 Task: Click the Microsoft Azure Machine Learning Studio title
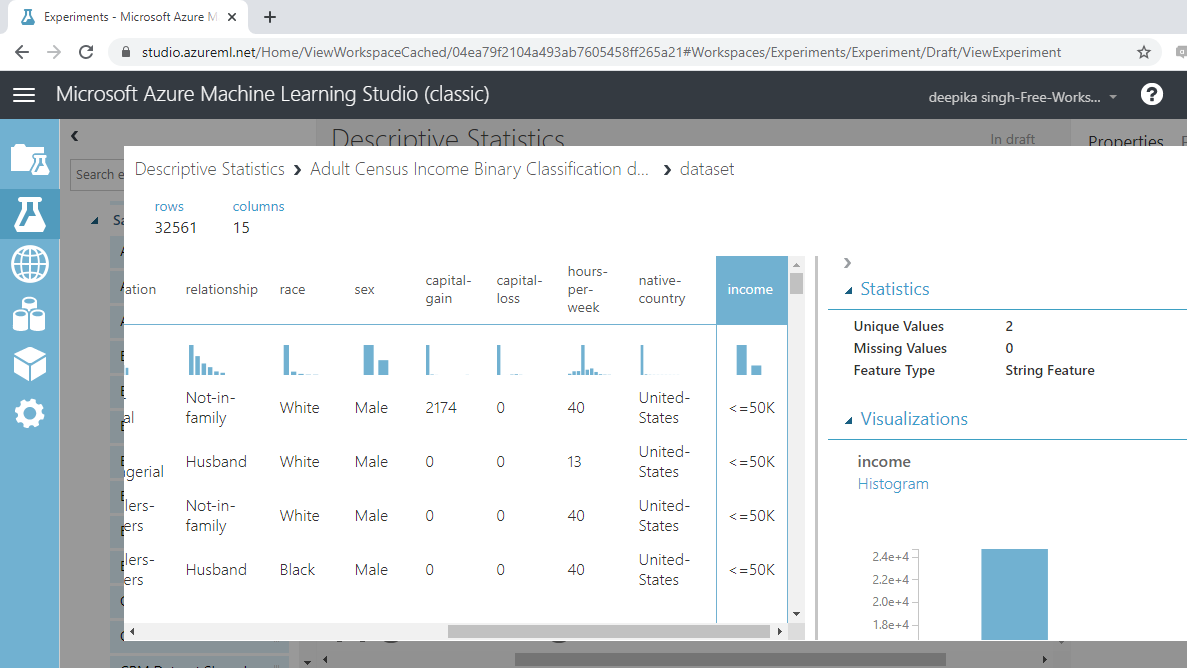[273, 94]
